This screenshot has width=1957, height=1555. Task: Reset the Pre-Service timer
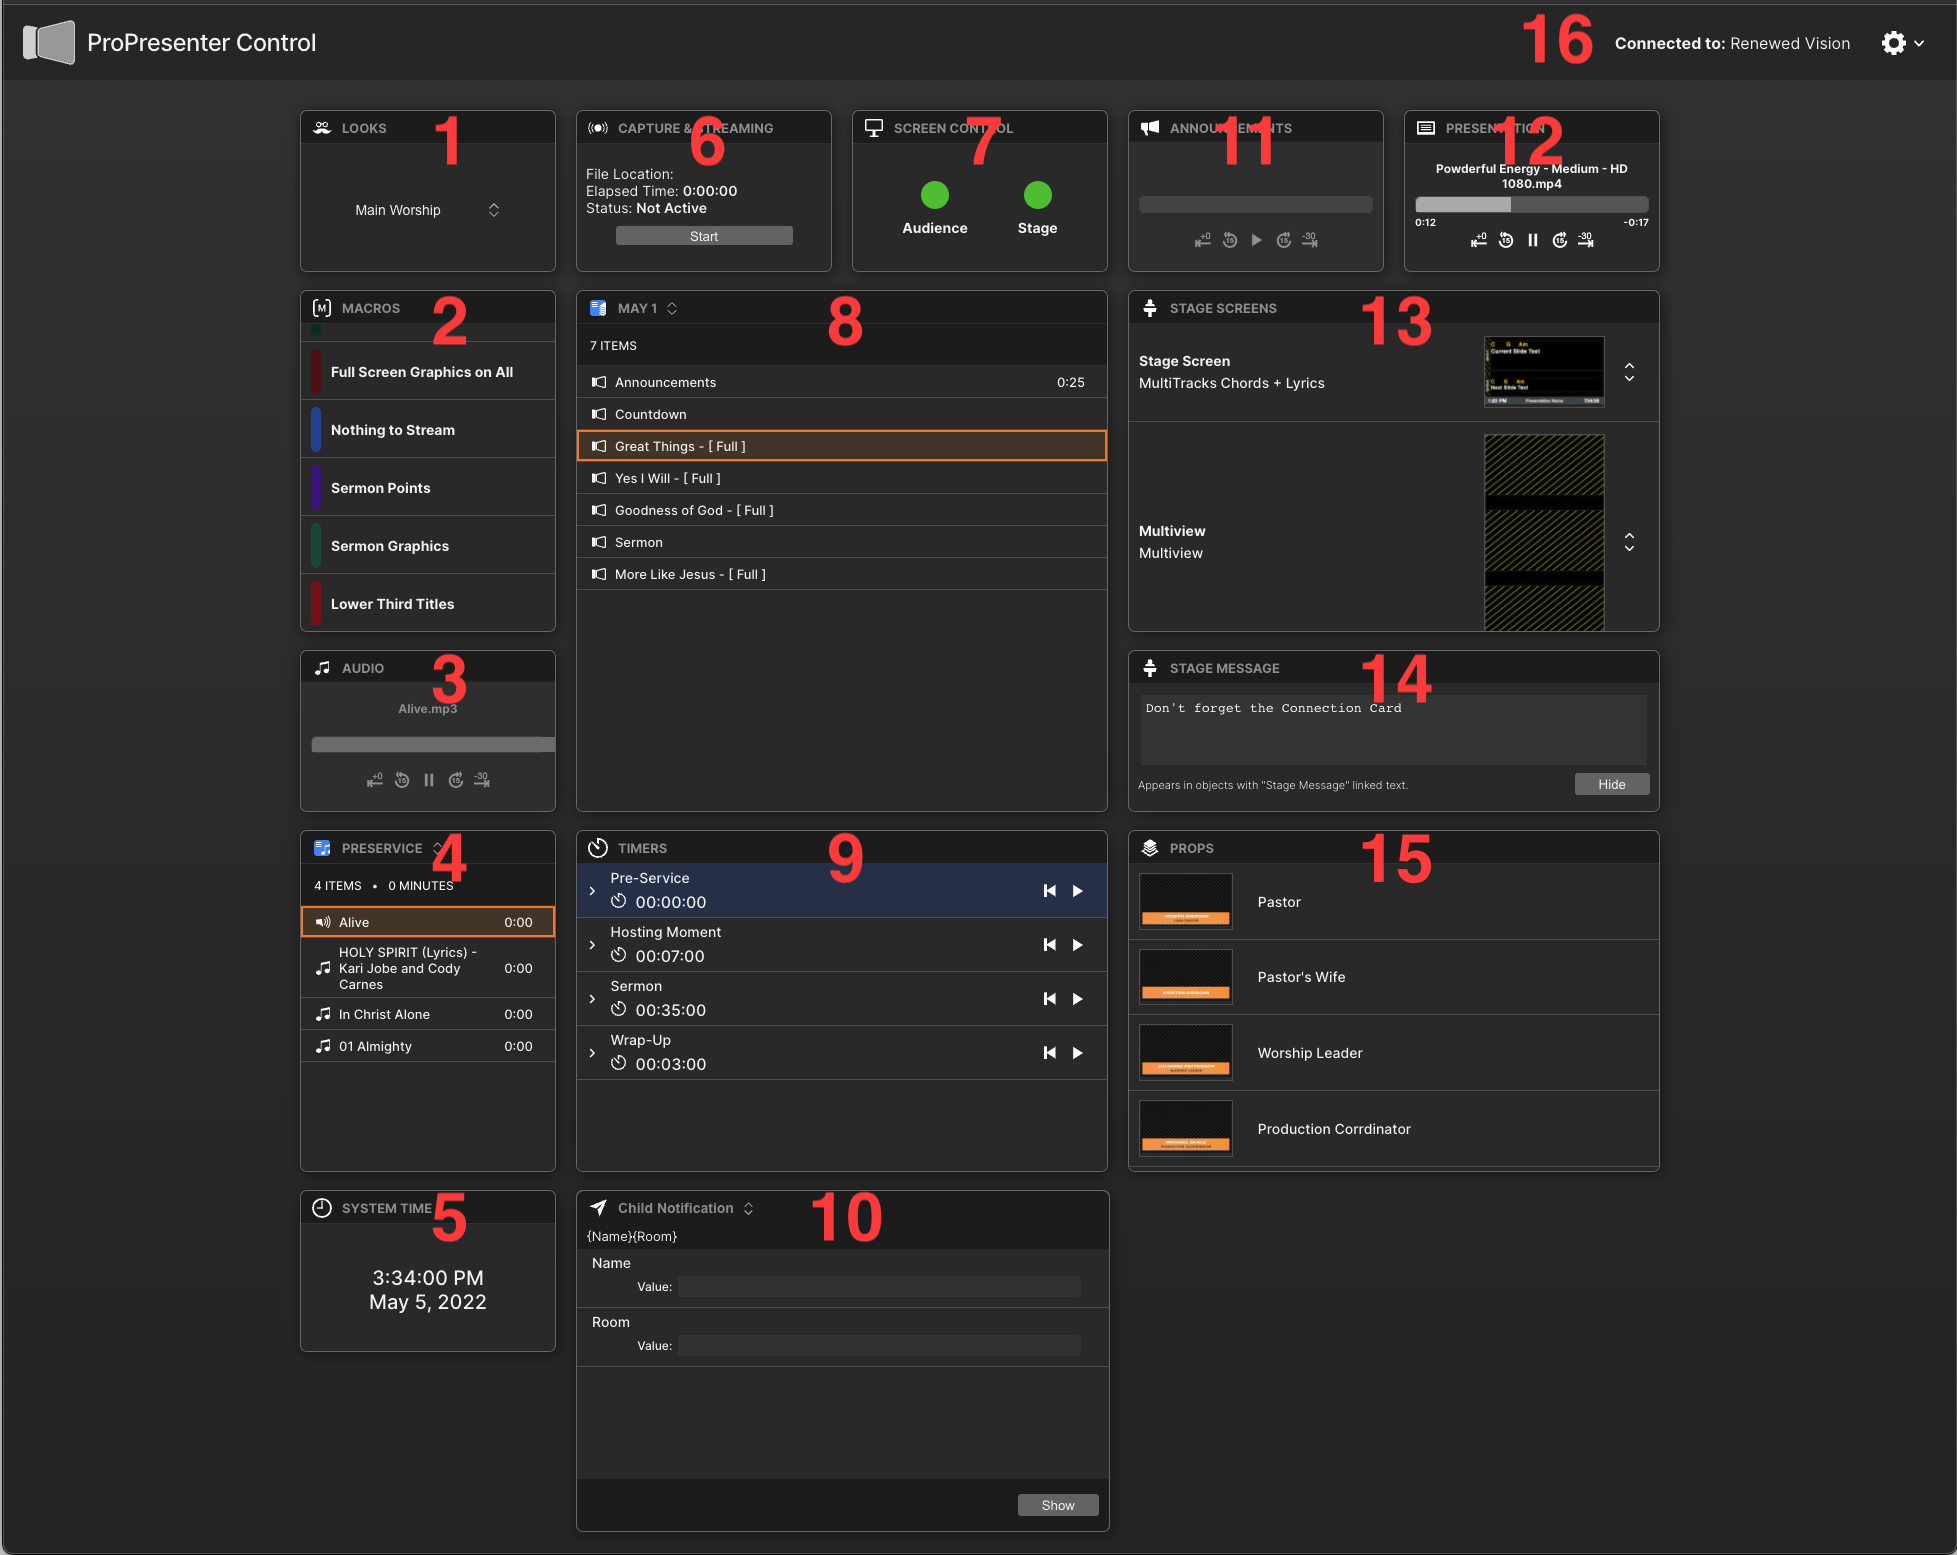pos(1049,891)
